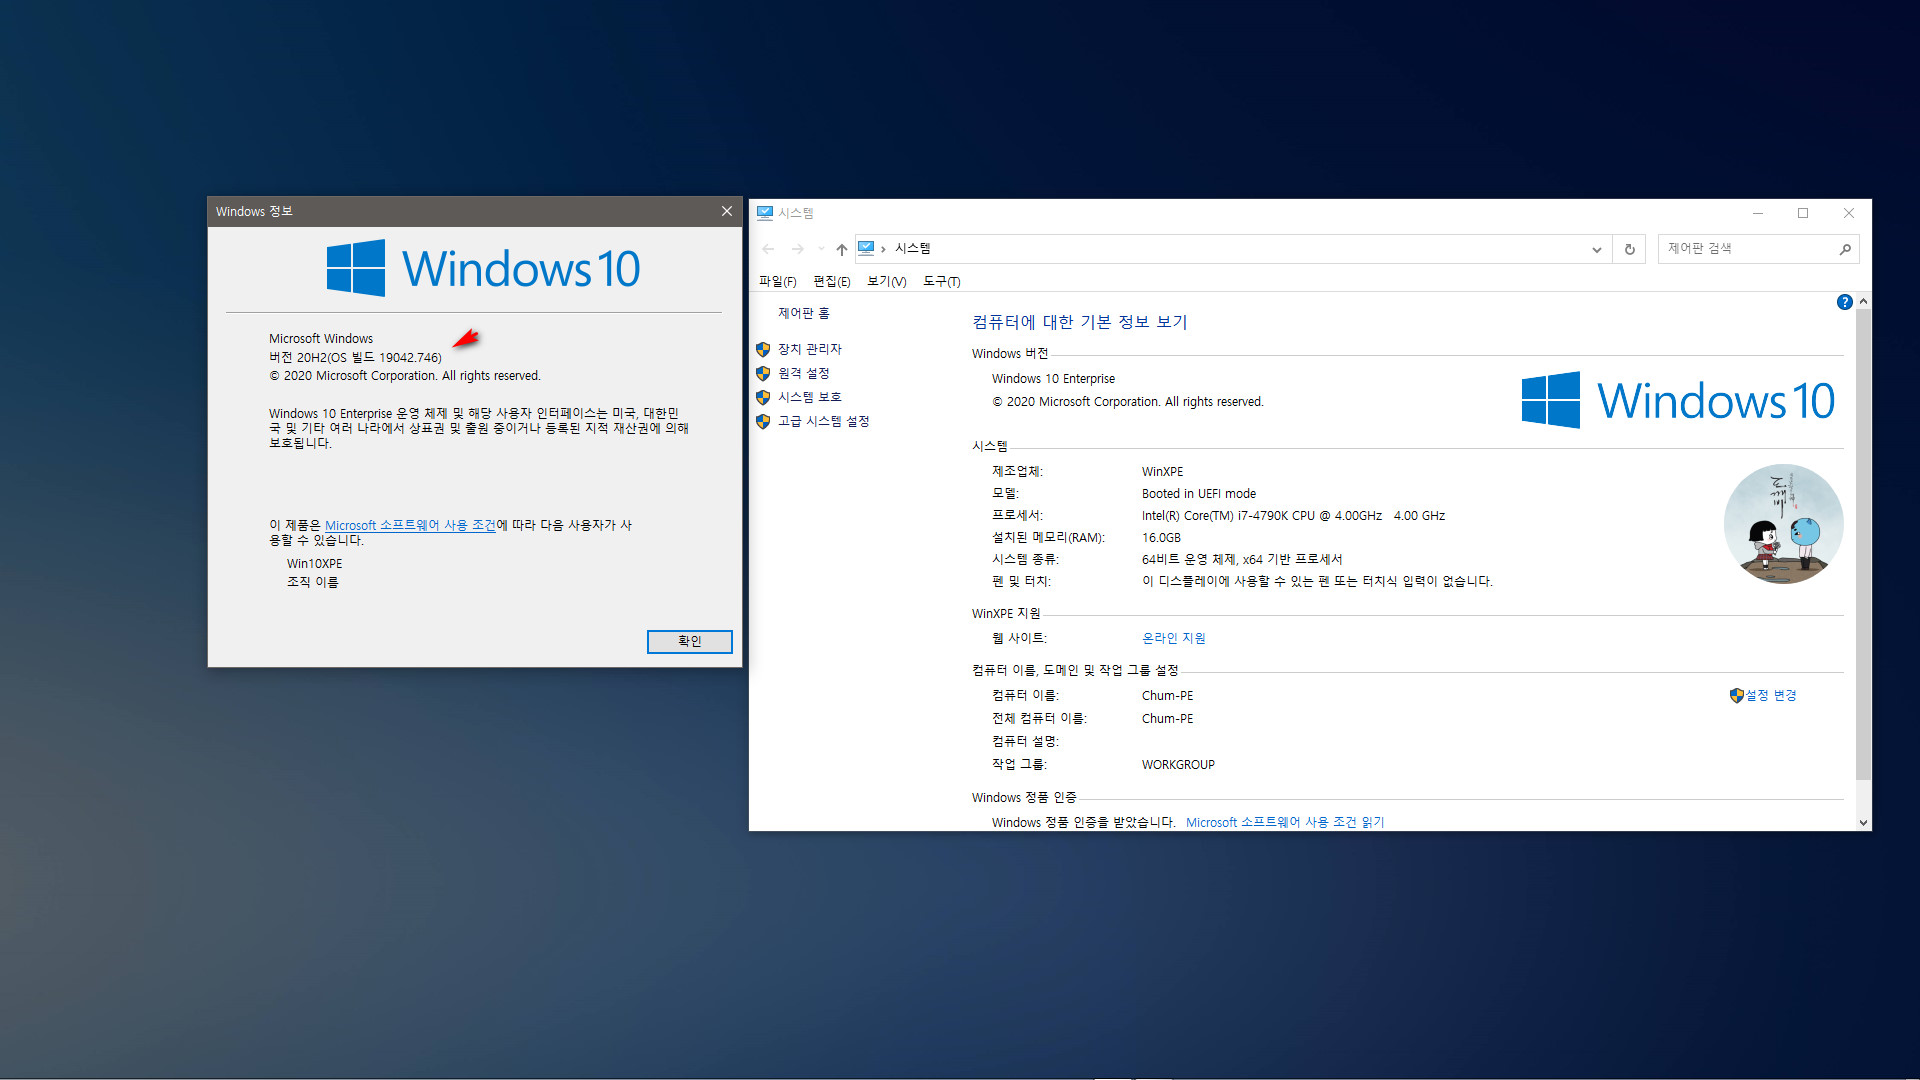Viewport: 1920px width, 1080px height.
Task: Click scrollbar down arrow in System window
Action: (x=1863, y=822)
